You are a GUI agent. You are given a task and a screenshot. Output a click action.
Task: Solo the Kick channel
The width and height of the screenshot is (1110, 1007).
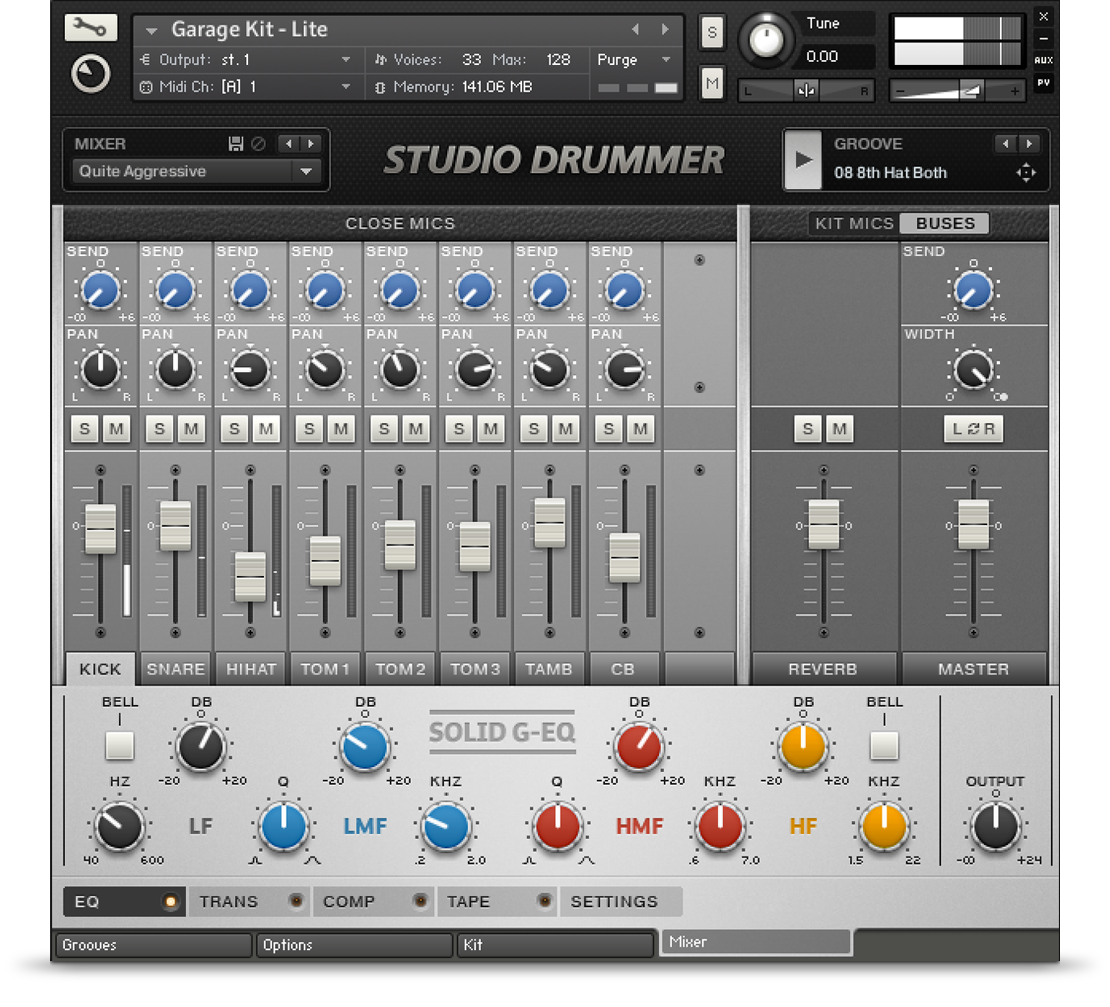tap(85, 429)
